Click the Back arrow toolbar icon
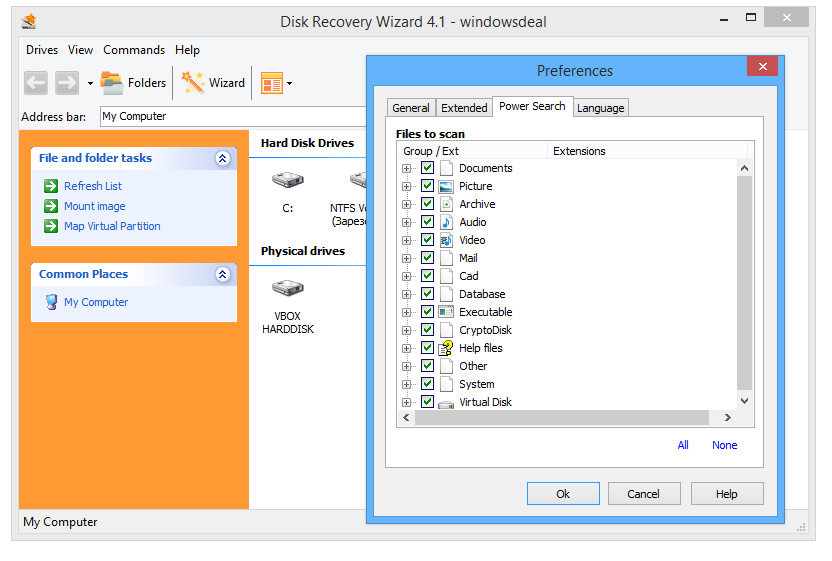 tap(36, 83)
